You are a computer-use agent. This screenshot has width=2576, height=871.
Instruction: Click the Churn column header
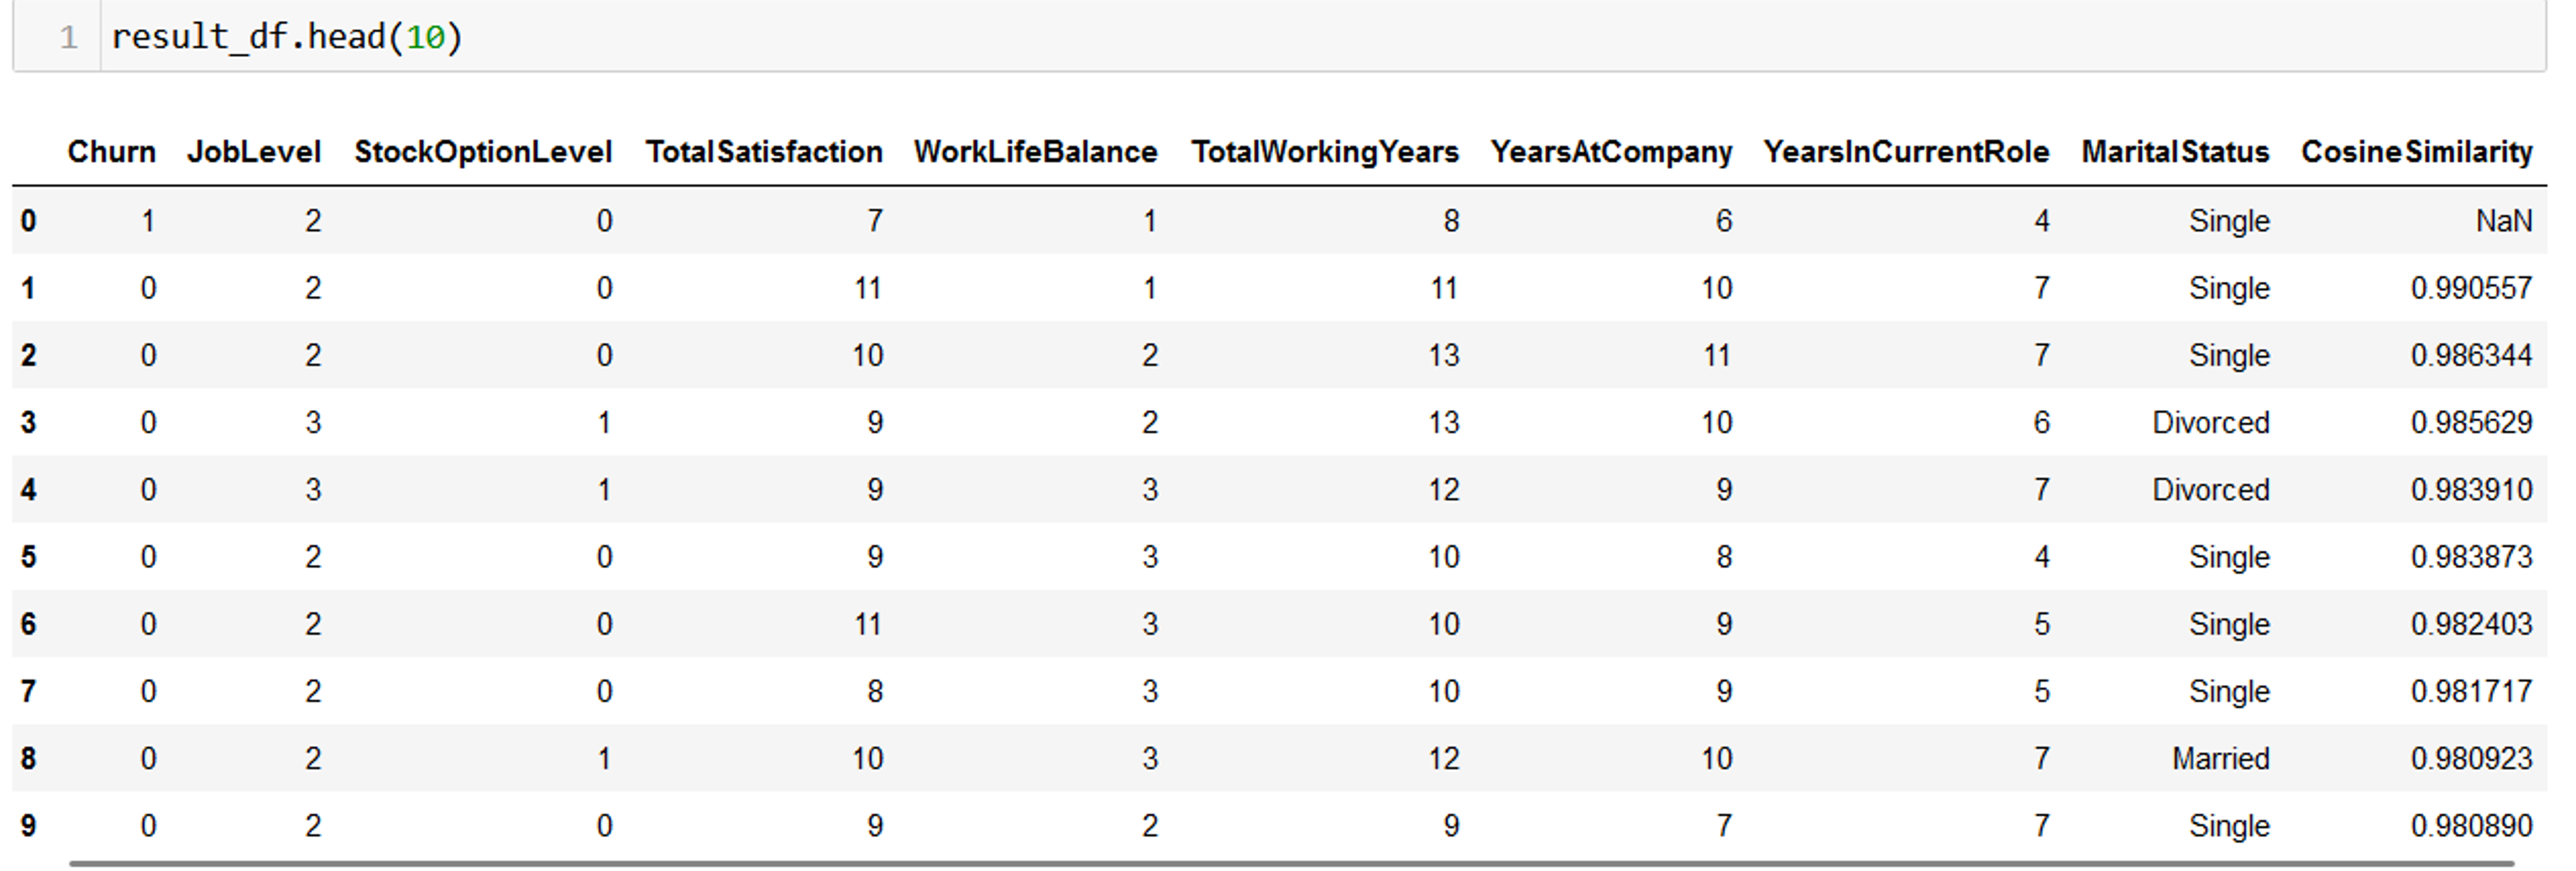click(x=111, y=152)
